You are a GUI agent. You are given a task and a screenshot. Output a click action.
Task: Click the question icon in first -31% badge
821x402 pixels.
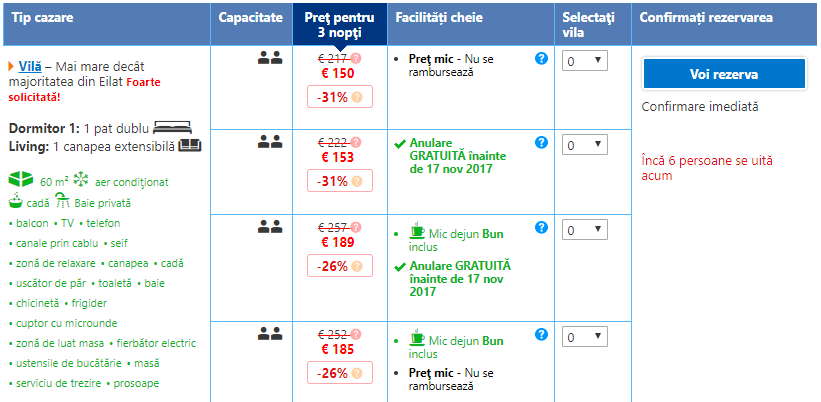click(x=355, y=97)
